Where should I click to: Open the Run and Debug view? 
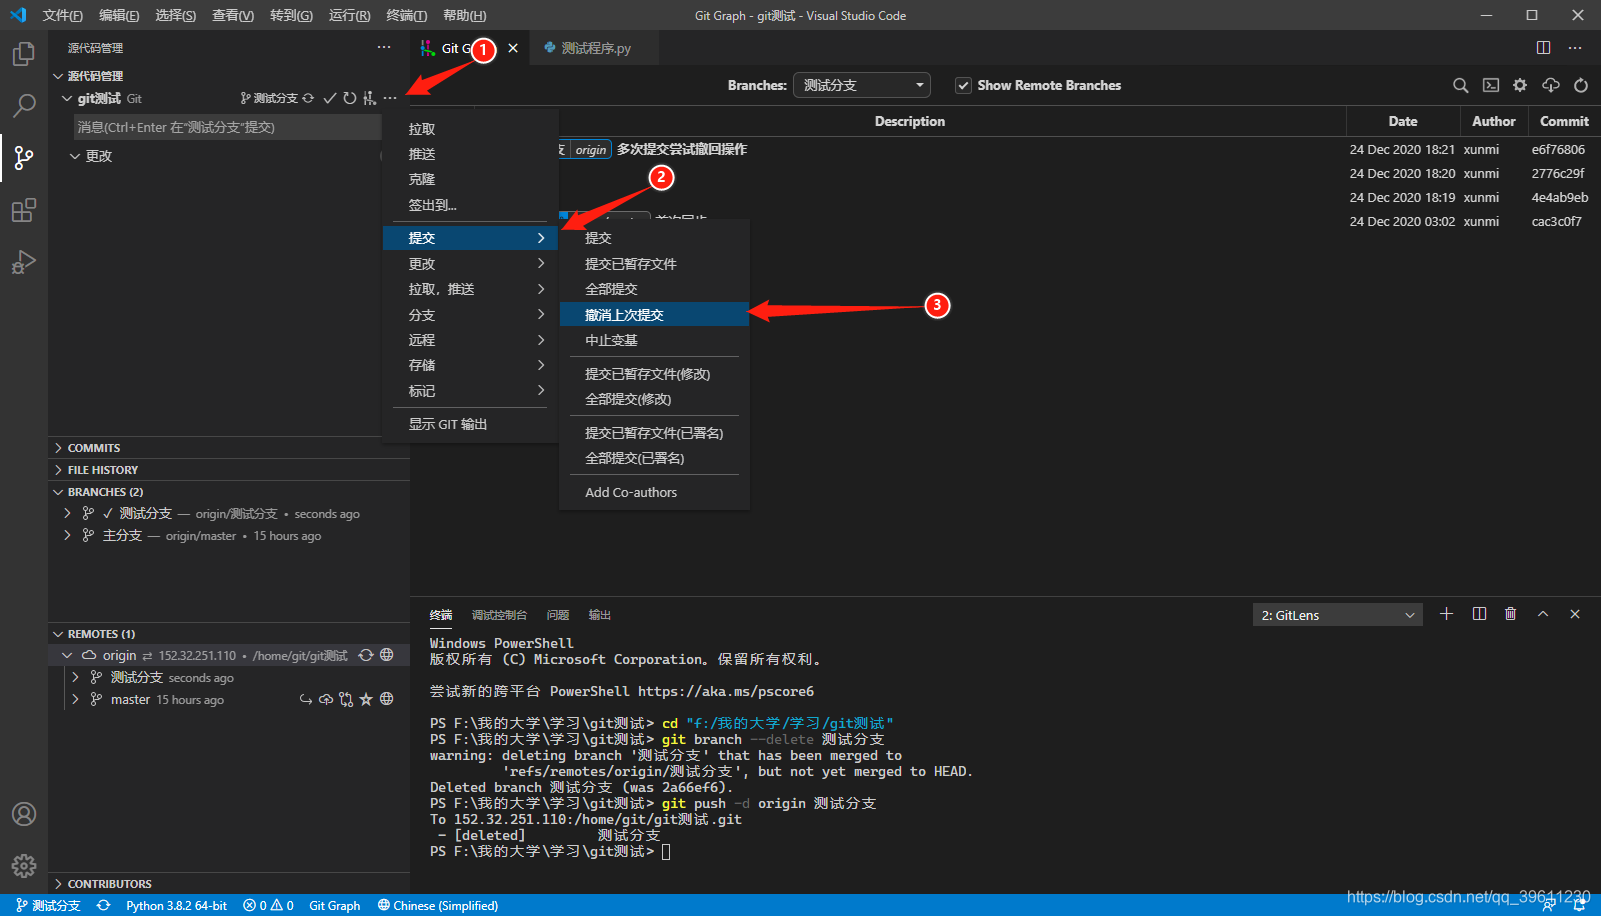23,262
